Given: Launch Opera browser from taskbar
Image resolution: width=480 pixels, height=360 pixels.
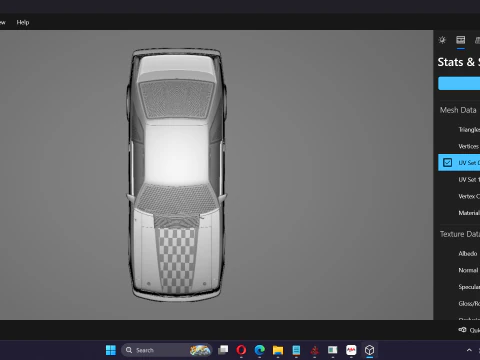Looking at the screenshot, I should click(241, 350).
